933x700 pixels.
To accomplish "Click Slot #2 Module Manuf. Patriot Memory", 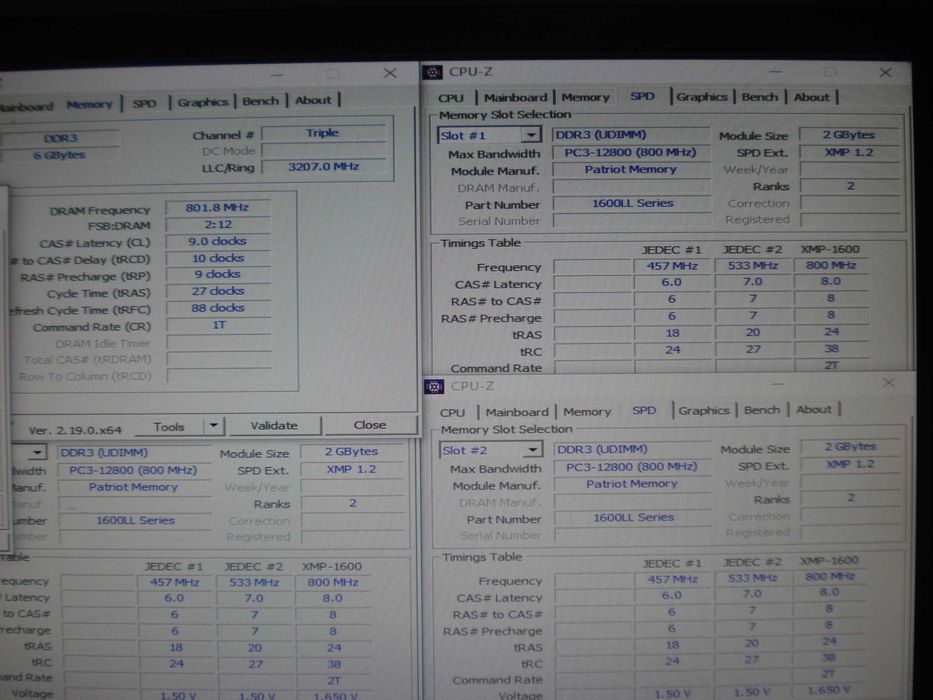I will click(632, 484).
